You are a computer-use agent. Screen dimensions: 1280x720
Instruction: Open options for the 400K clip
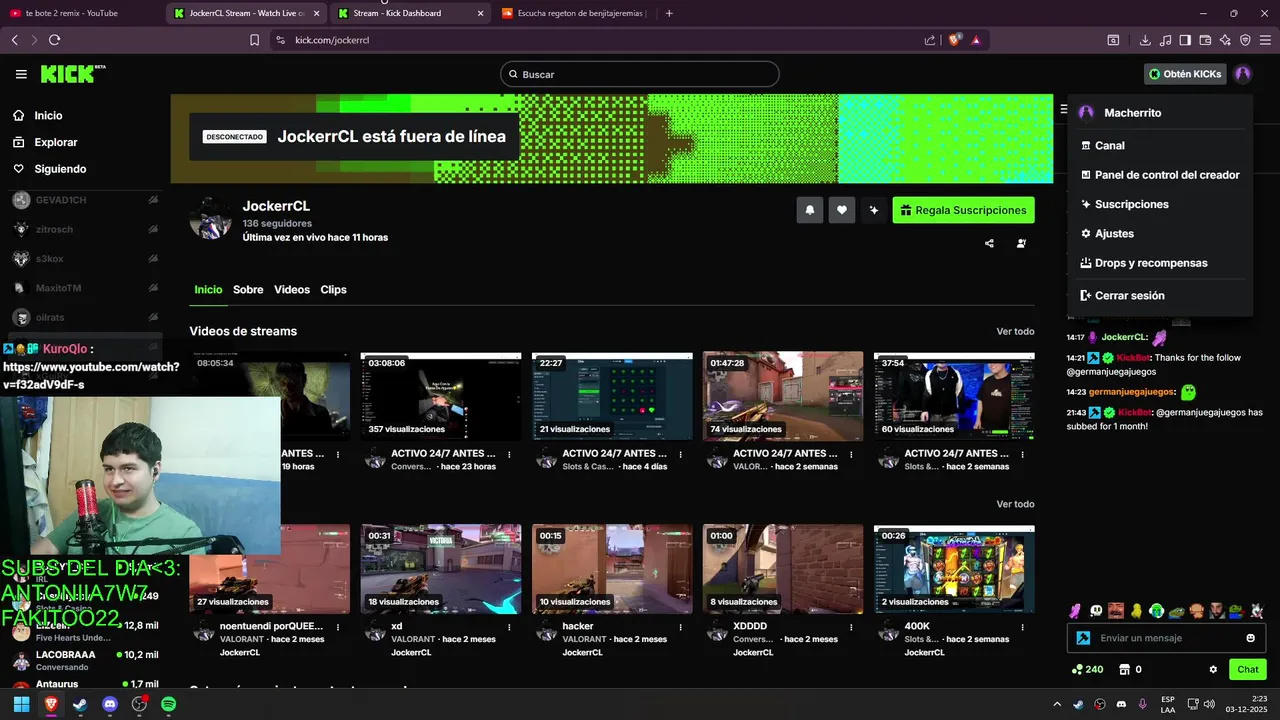pyautogui.click(x=1023, y=627)
